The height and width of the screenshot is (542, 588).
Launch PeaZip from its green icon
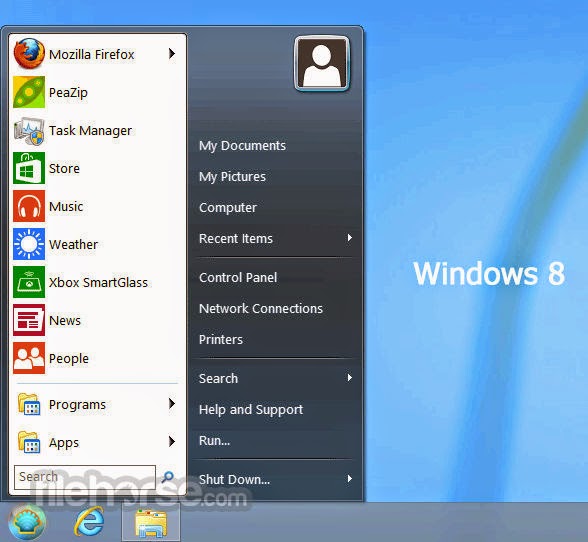(x=29, y=92)
